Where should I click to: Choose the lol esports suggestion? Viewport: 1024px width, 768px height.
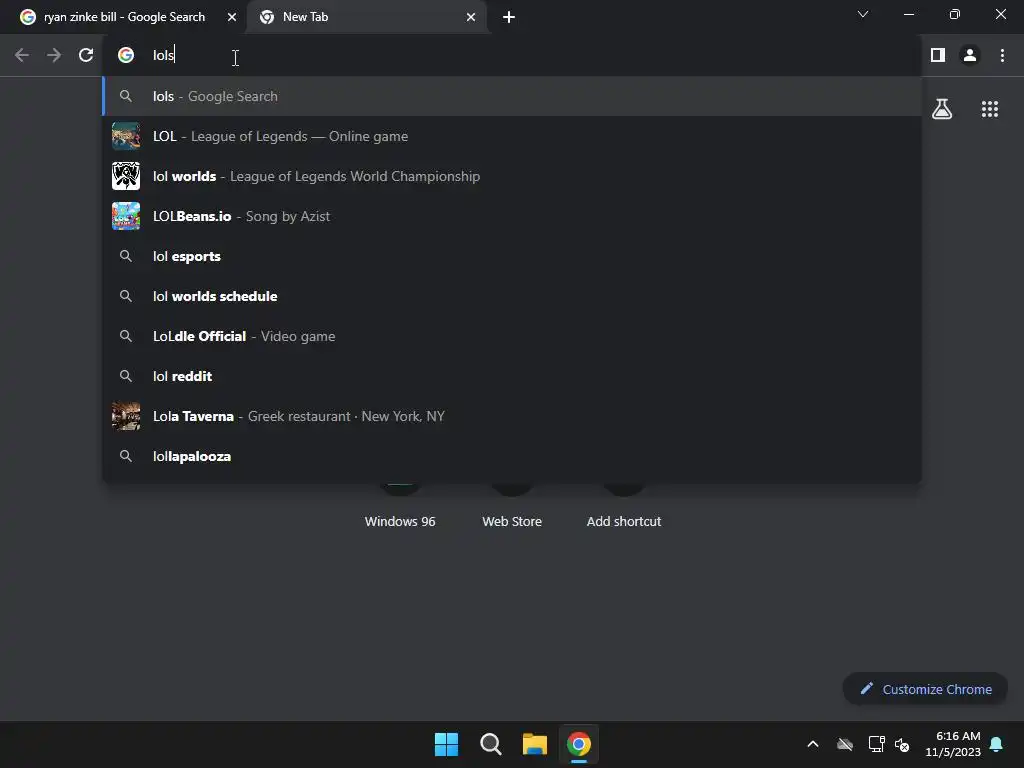513,256
